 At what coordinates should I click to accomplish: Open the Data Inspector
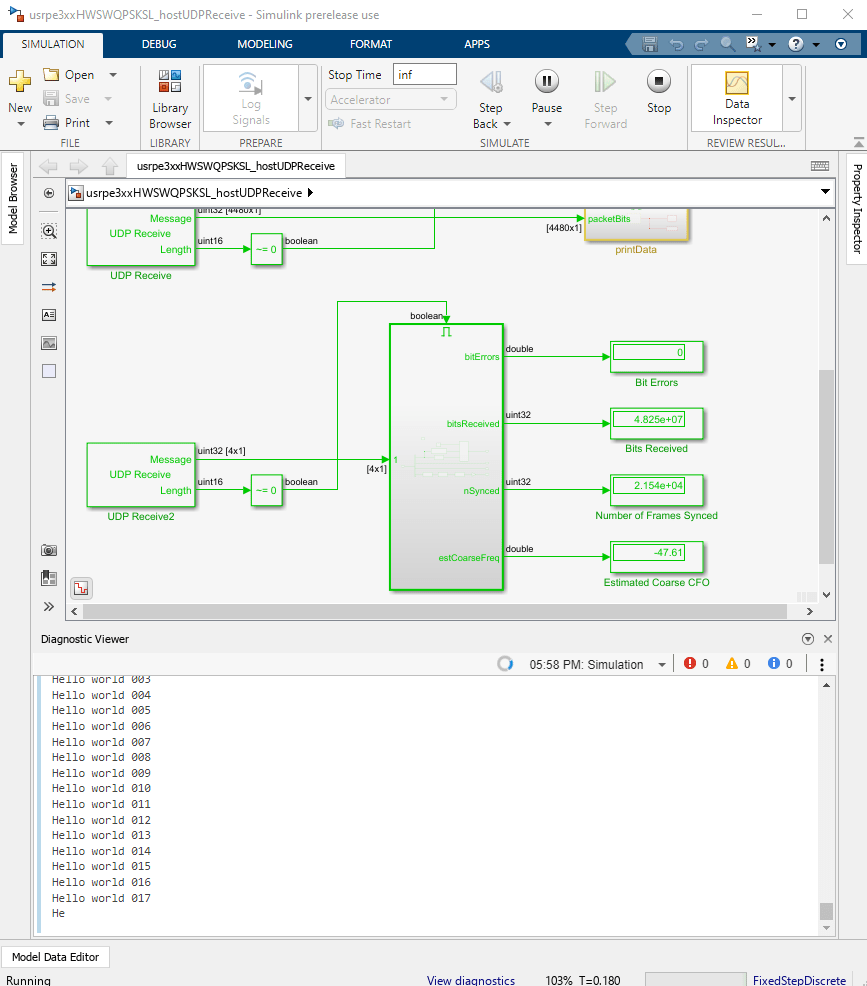point(737,96)
